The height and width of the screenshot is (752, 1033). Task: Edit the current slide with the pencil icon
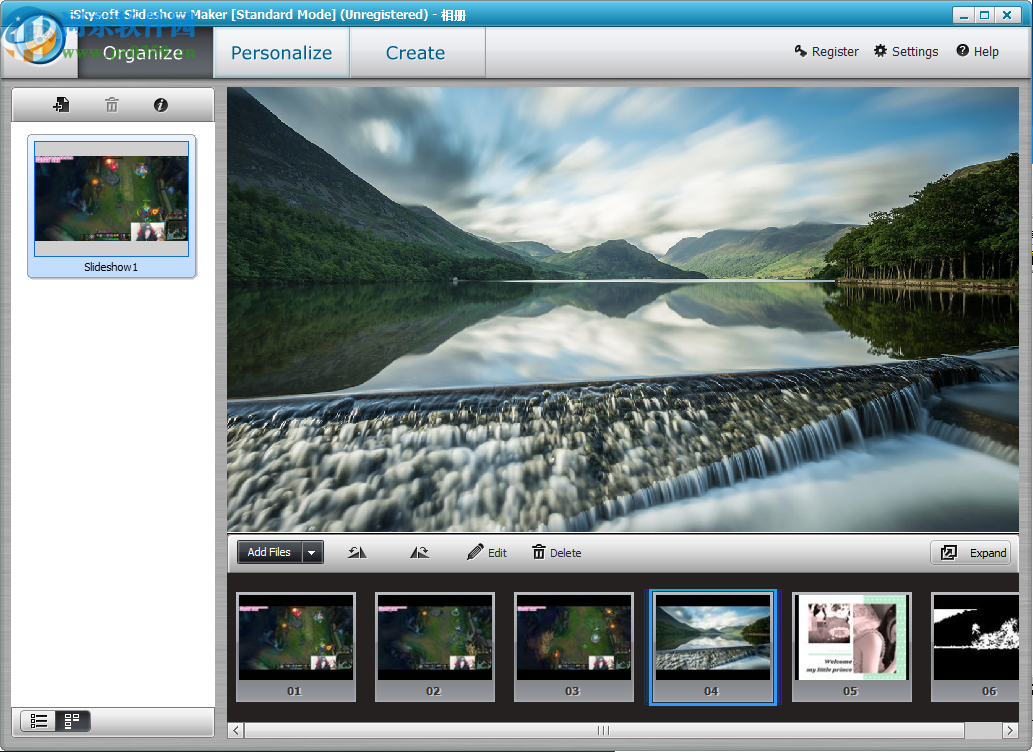click(485, 551)
